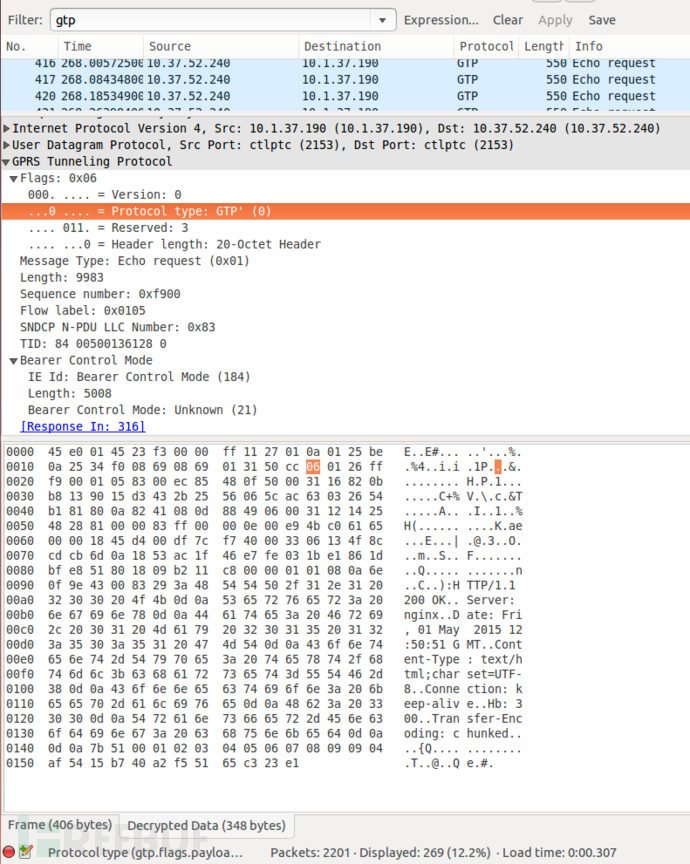Select Header length: 20-Octet Header line
The image size is (690, 864).
[x=175, y=244]
